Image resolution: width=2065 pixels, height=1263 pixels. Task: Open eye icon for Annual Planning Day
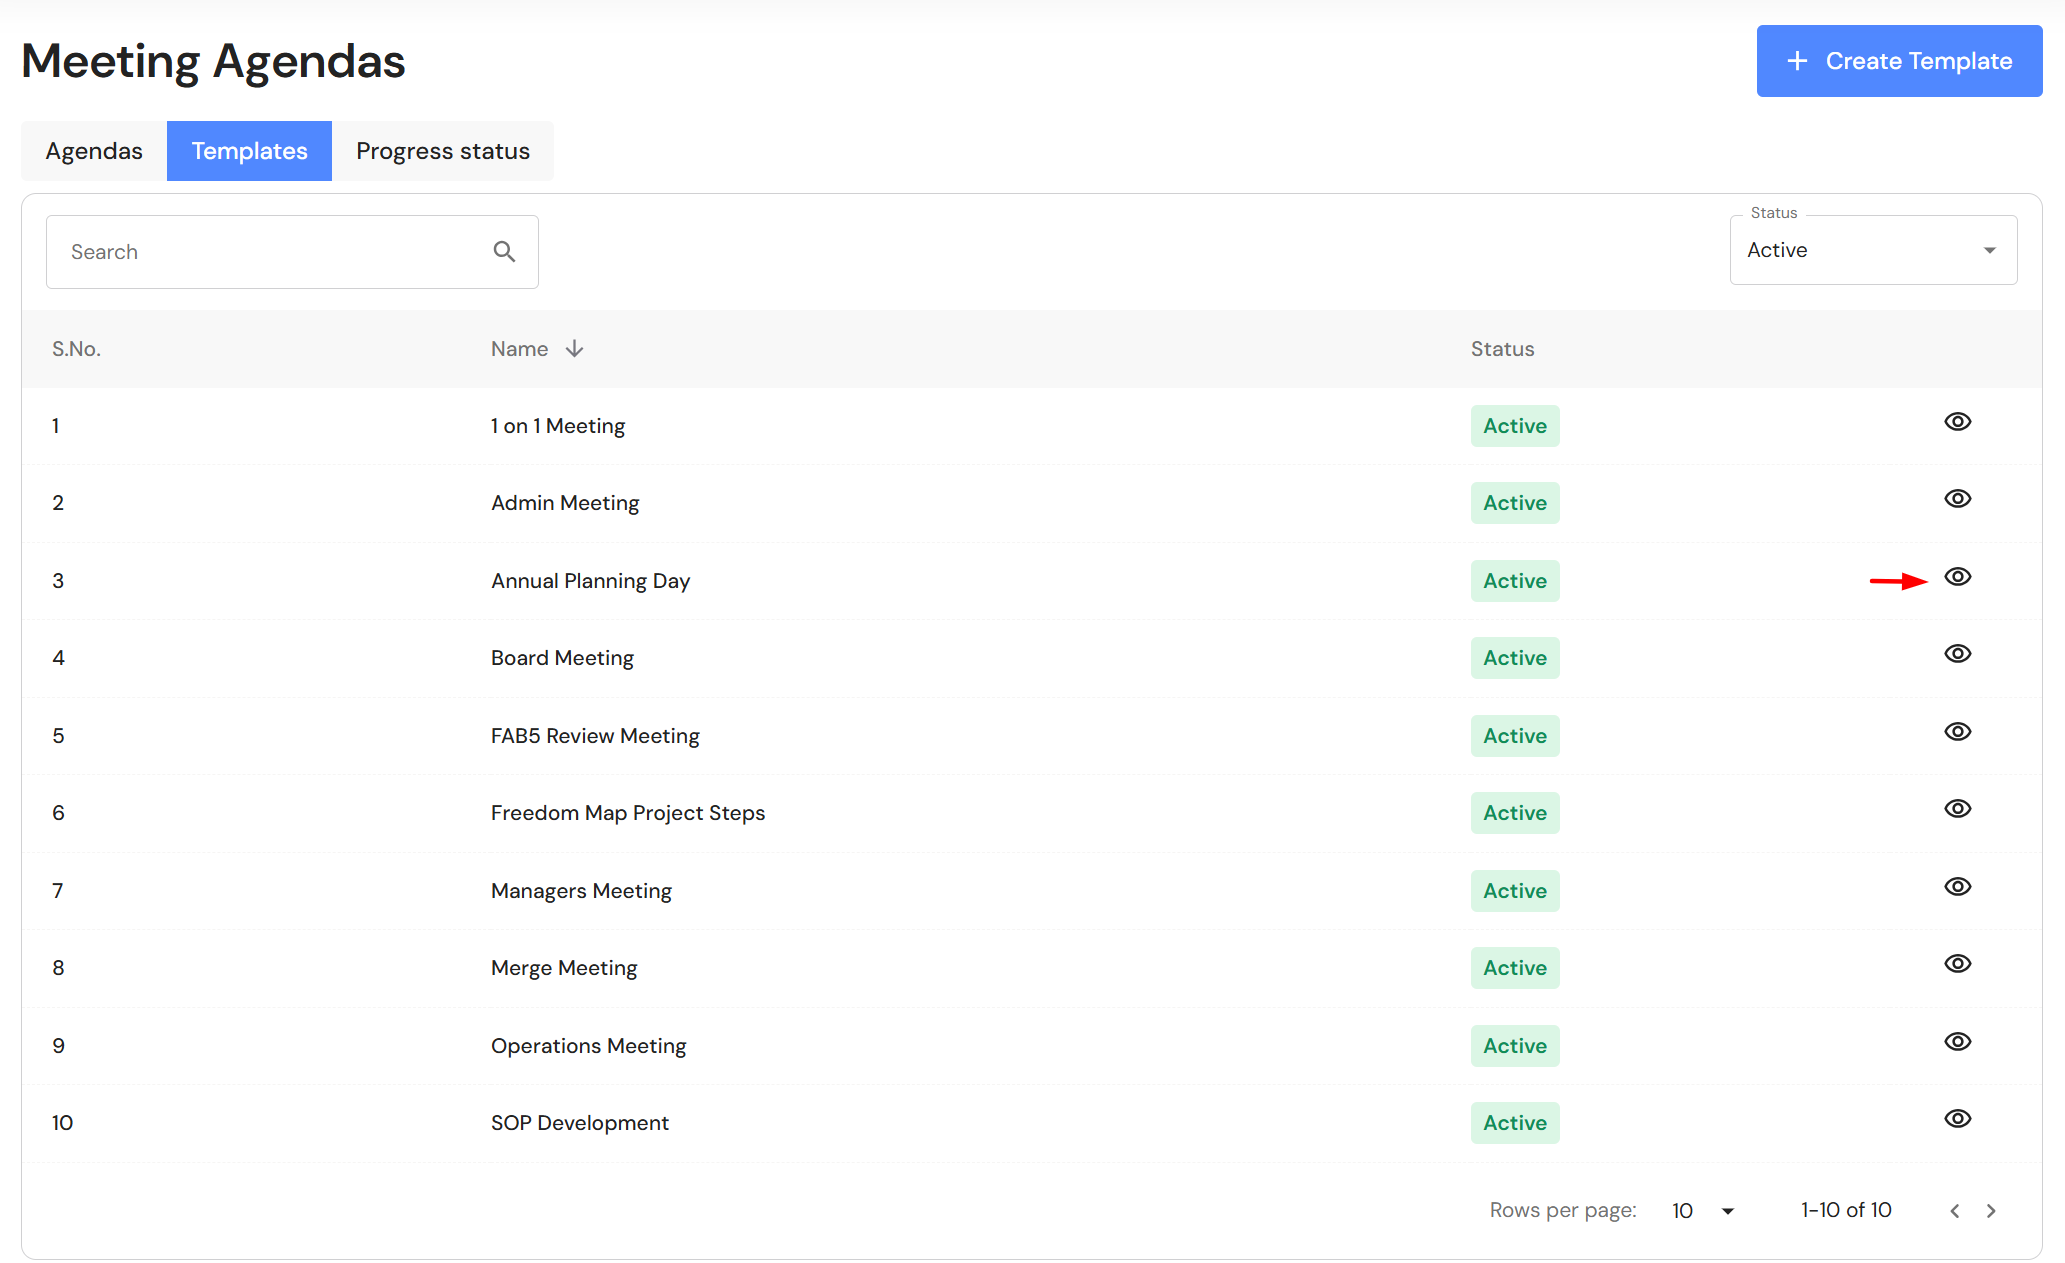click(x=1957, y=577)
